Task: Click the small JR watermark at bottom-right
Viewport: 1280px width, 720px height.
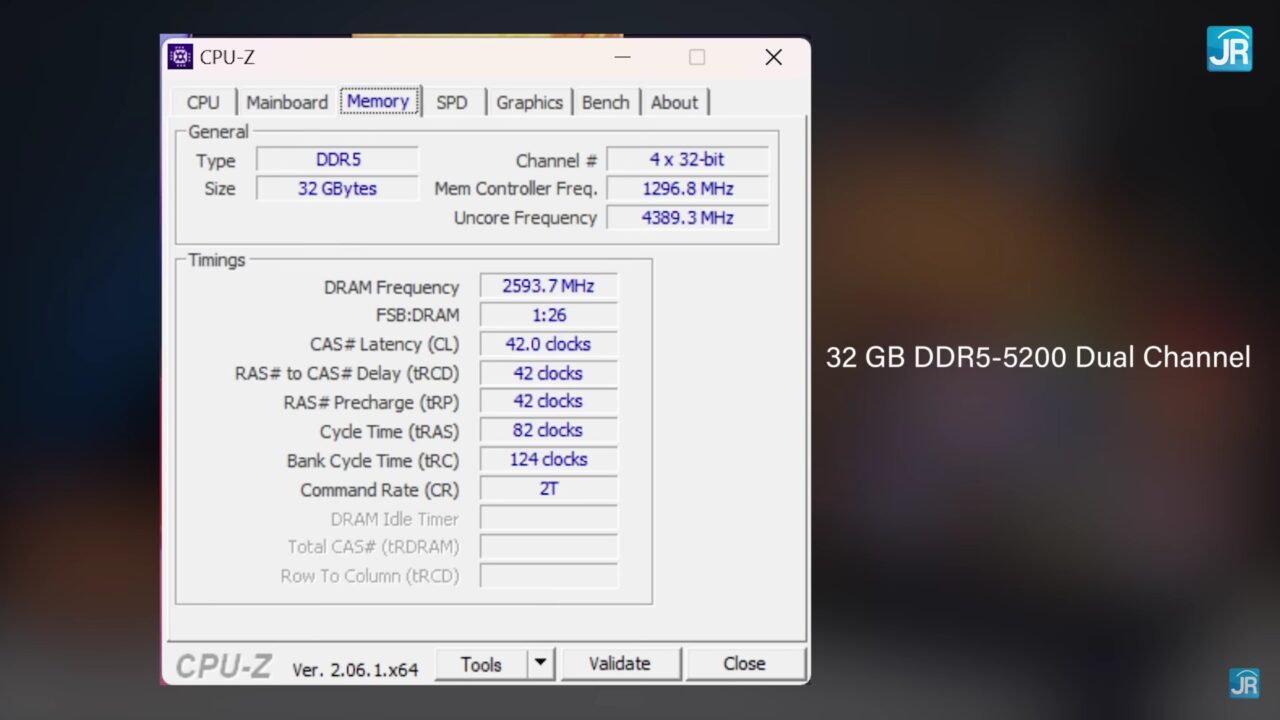Action: pos(1244,683)
